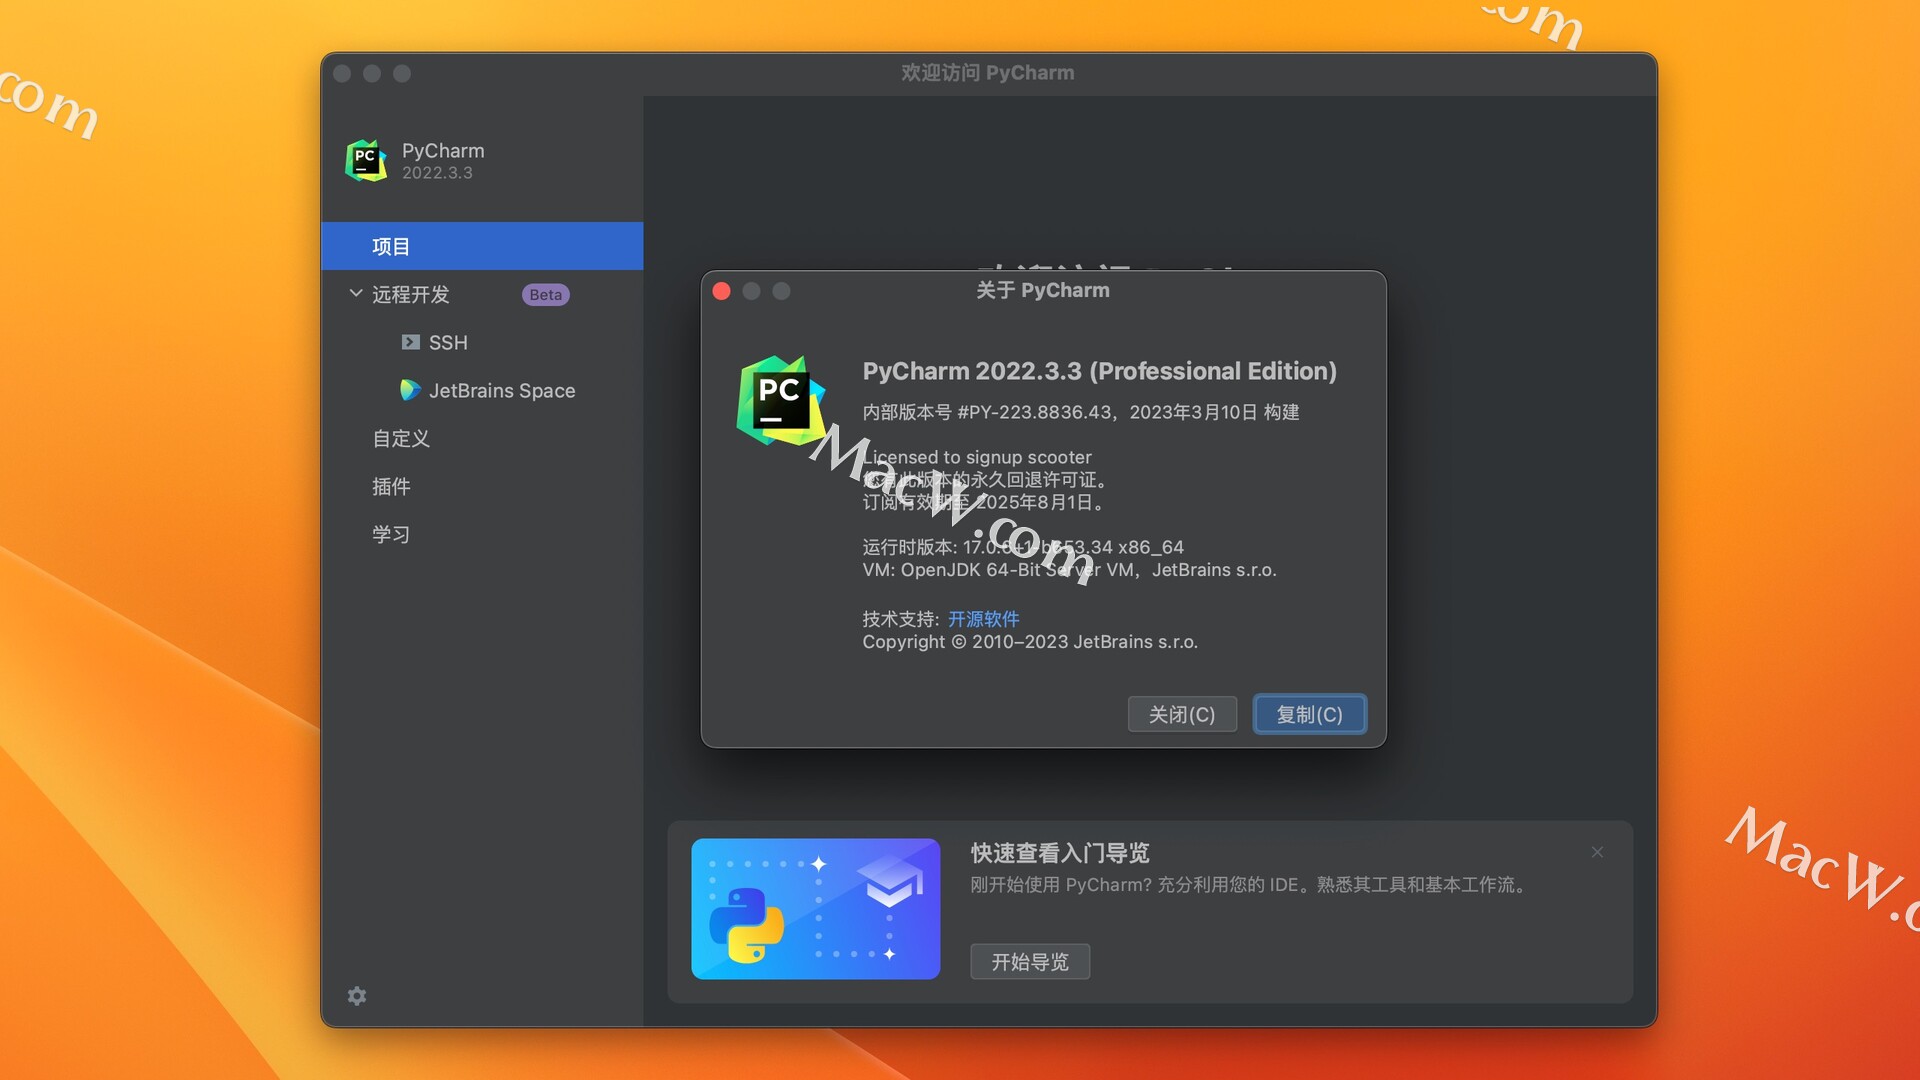Click the settings gear icon

click(x=356, y=997)
